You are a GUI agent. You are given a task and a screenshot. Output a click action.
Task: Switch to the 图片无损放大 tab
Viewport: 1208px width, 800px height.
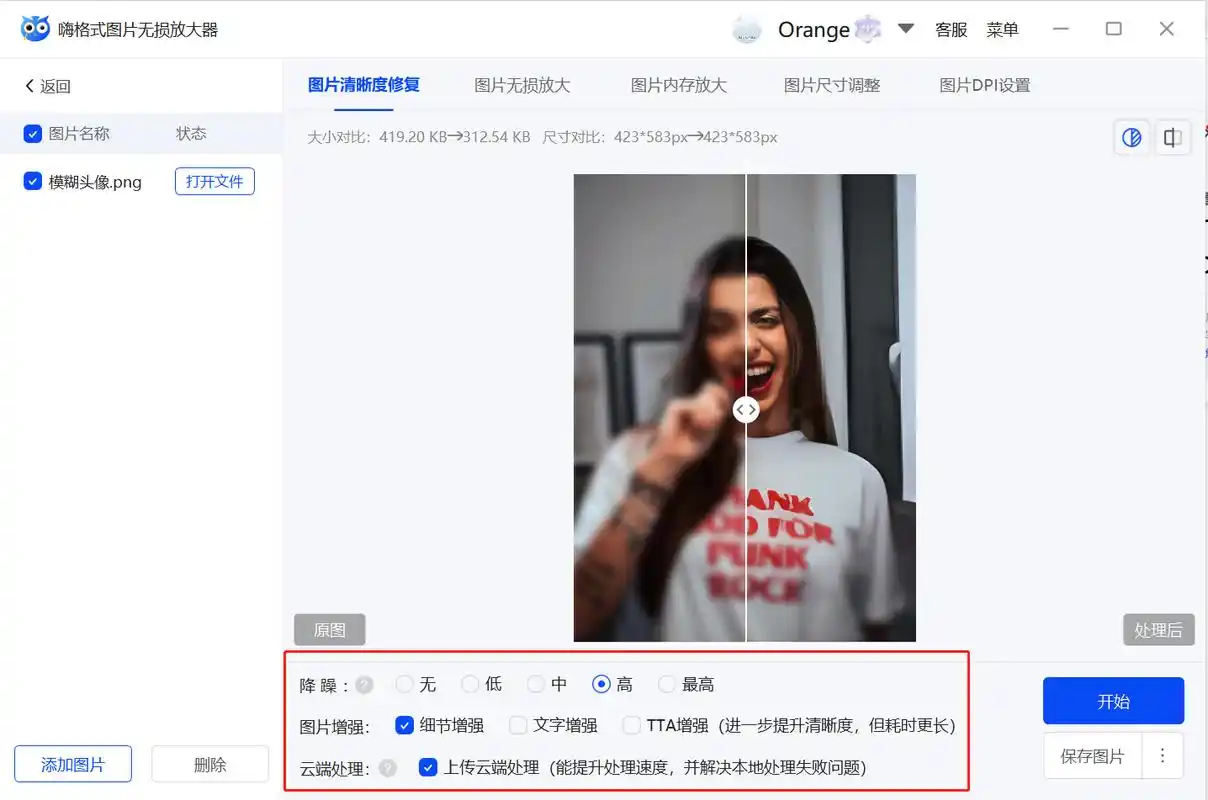(523, 85)
